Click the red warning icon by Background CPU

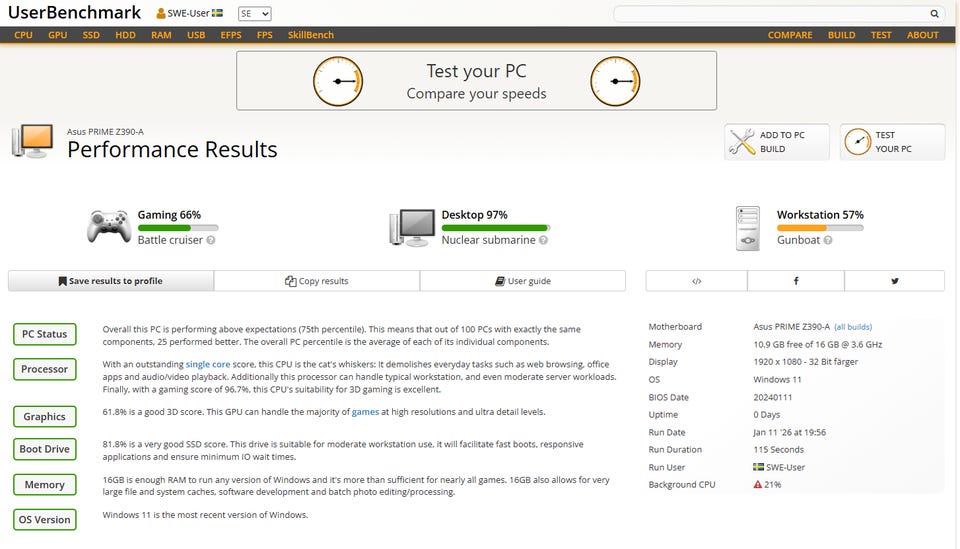[757, 484]
